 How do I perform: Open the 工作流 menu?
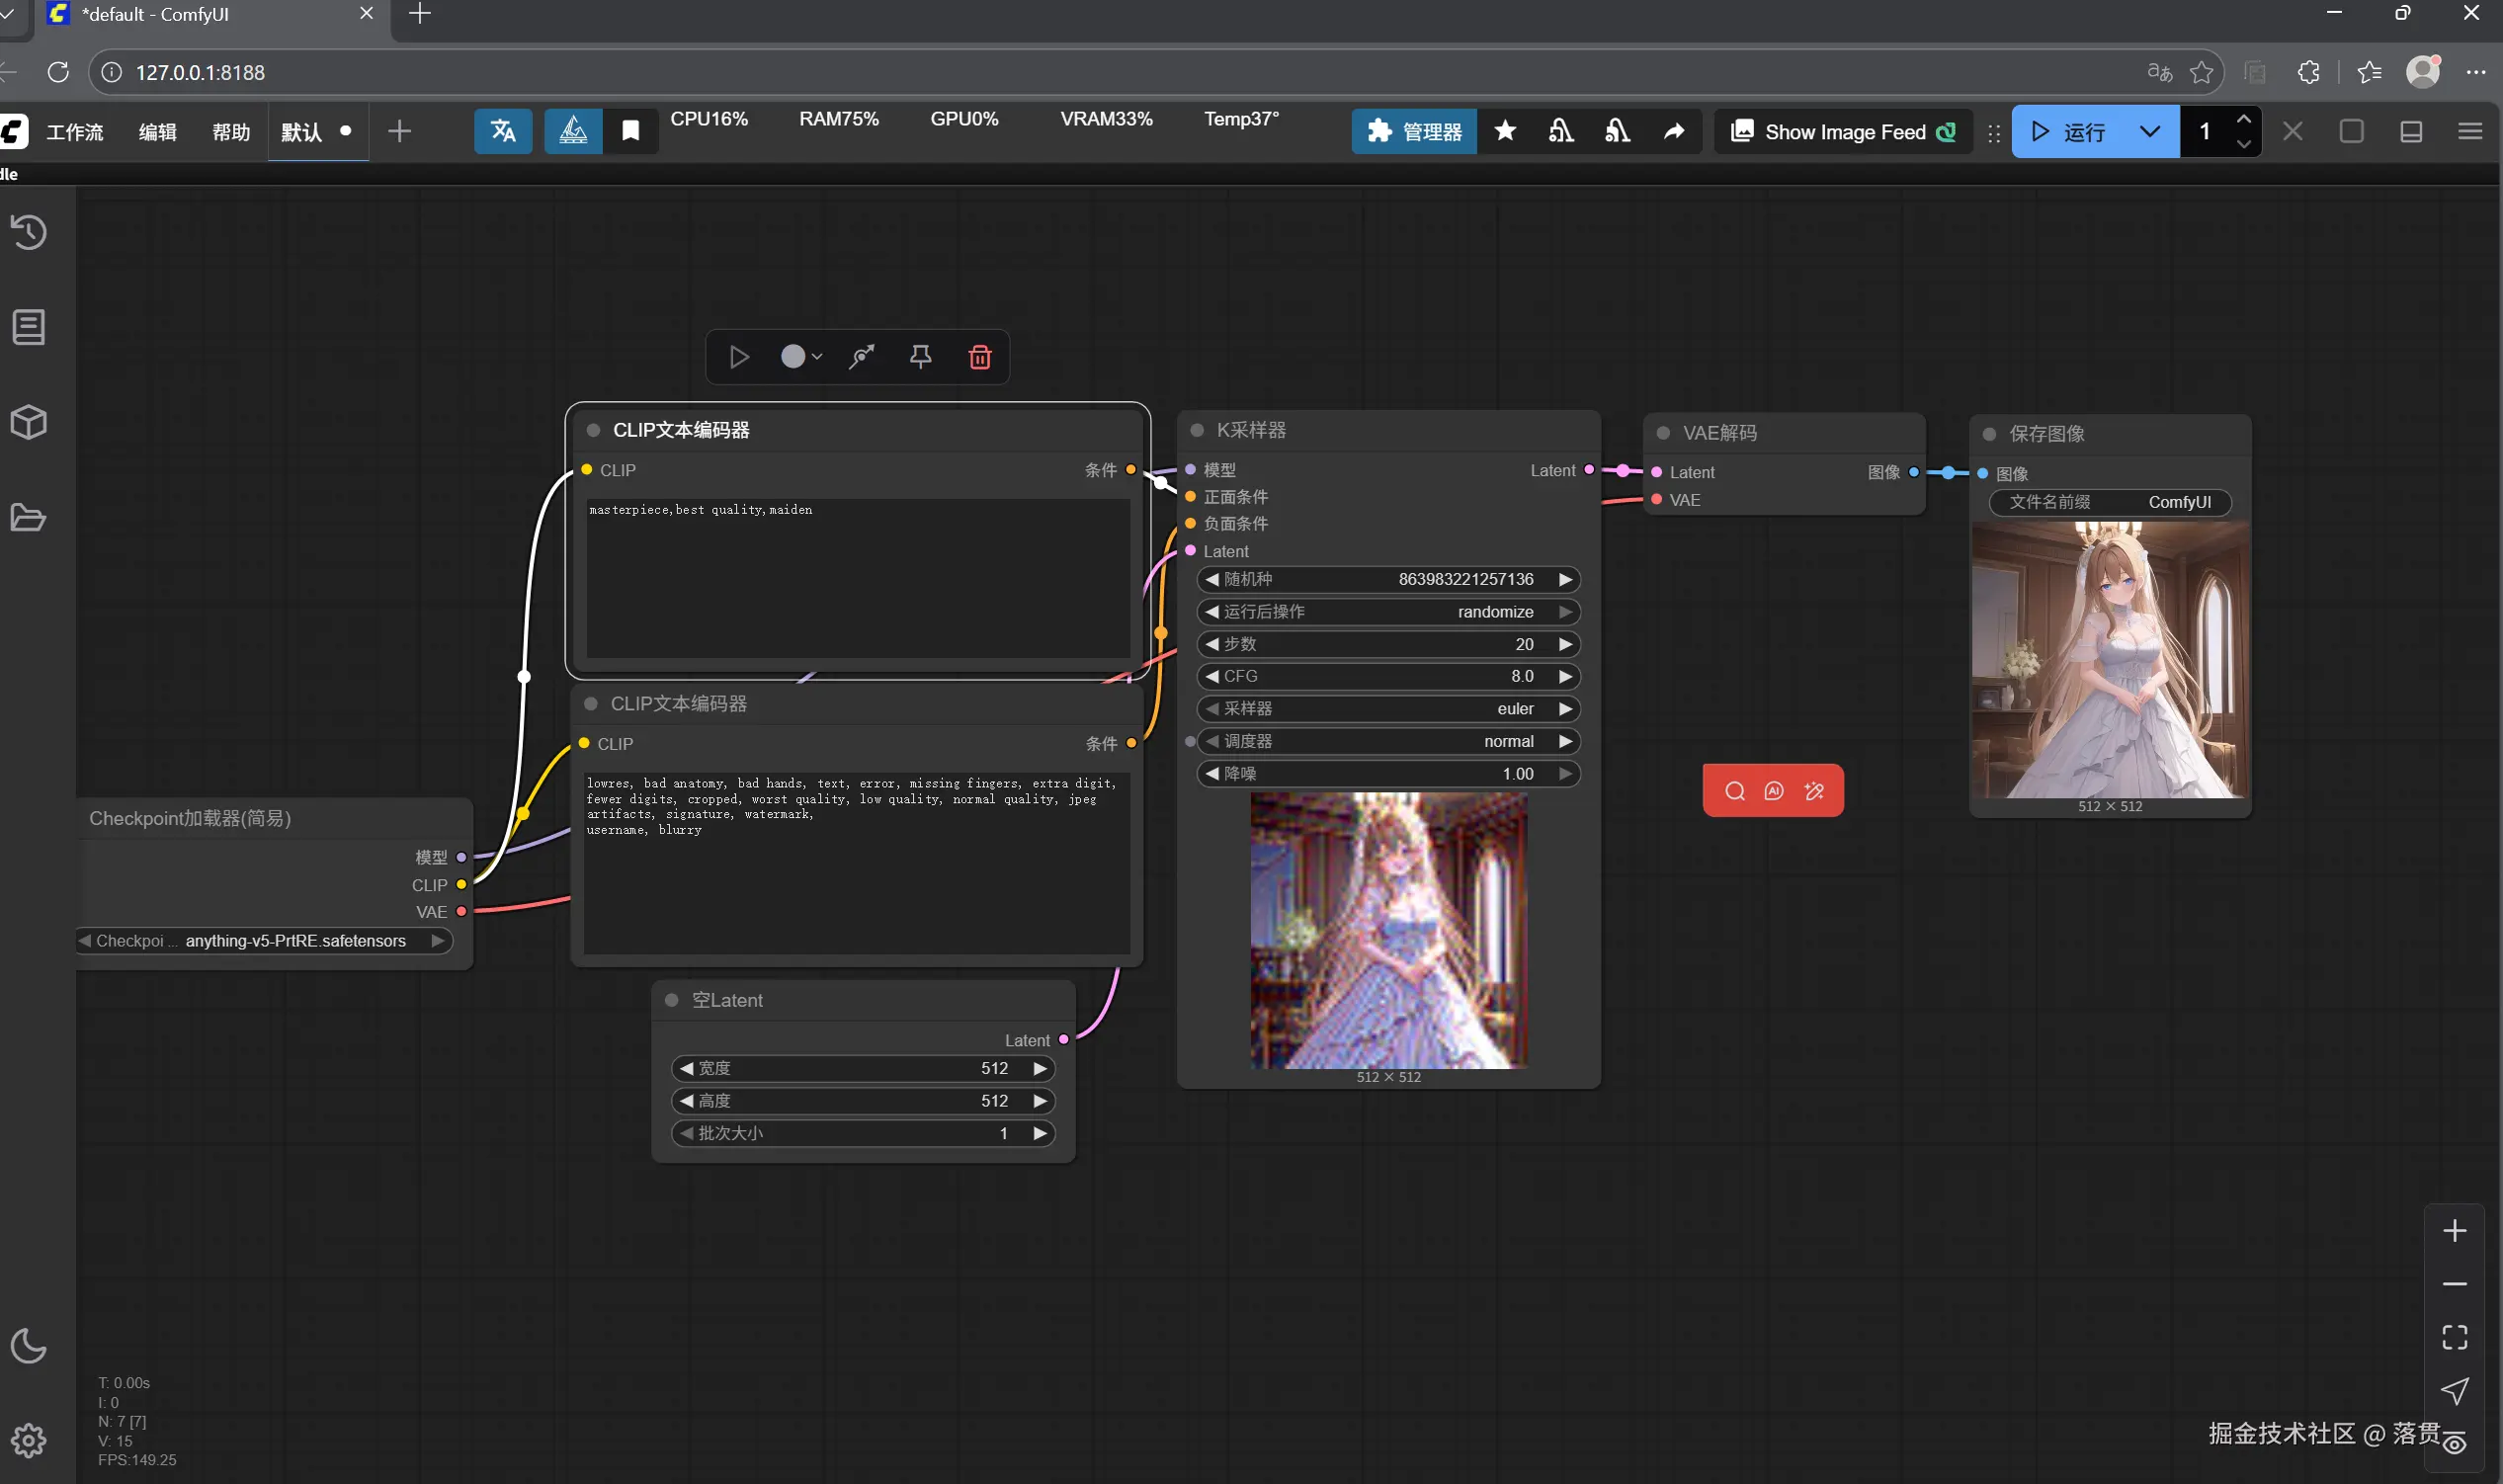[x=75, y=132]
